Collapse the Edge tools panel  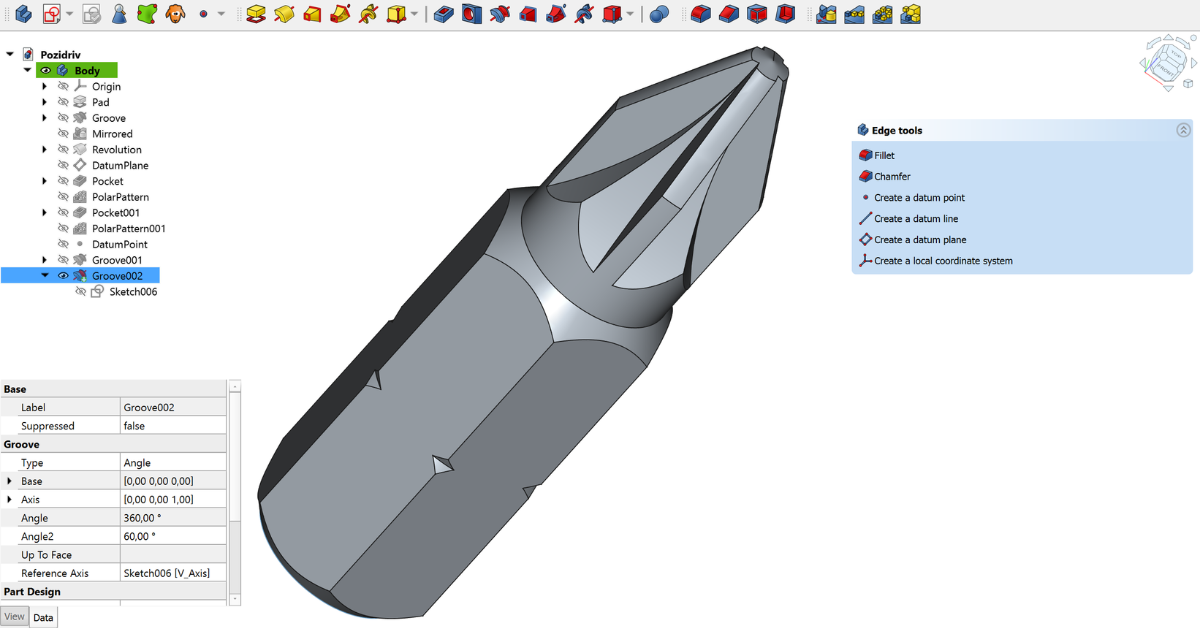click(1184, 129)
